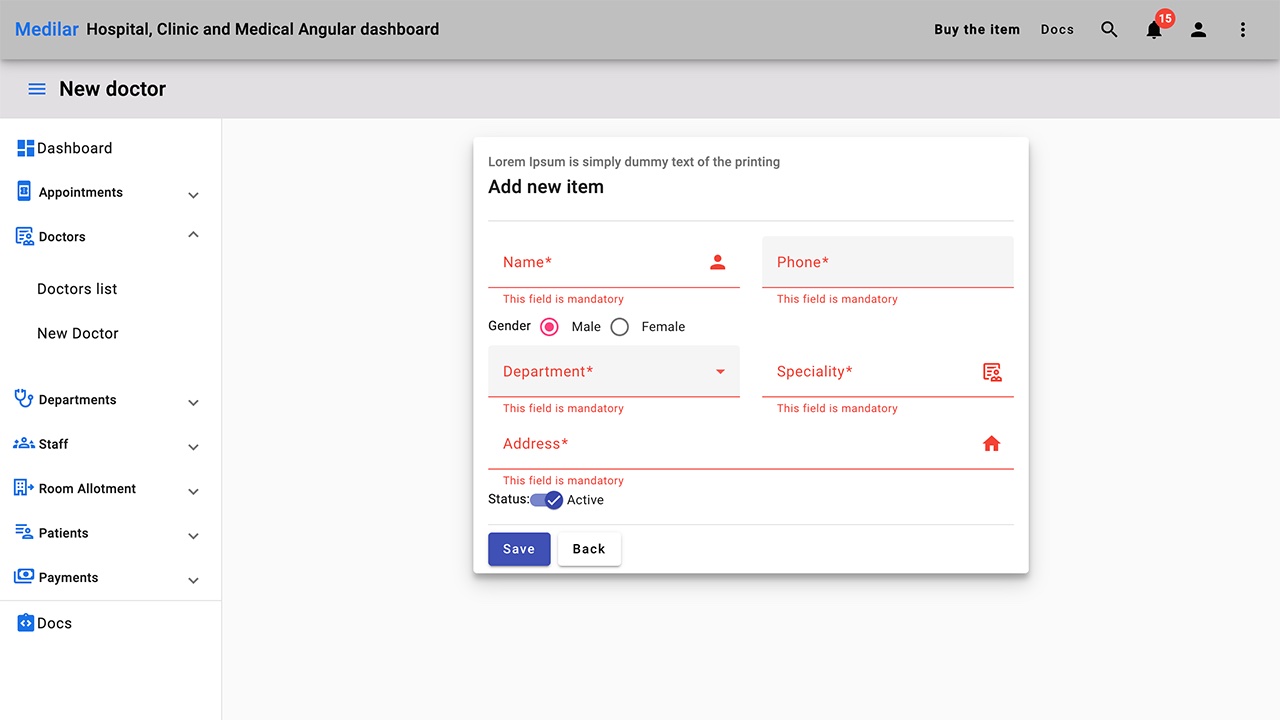Toggle the Active status switch off
The image size is (1280, 720).
546,499
